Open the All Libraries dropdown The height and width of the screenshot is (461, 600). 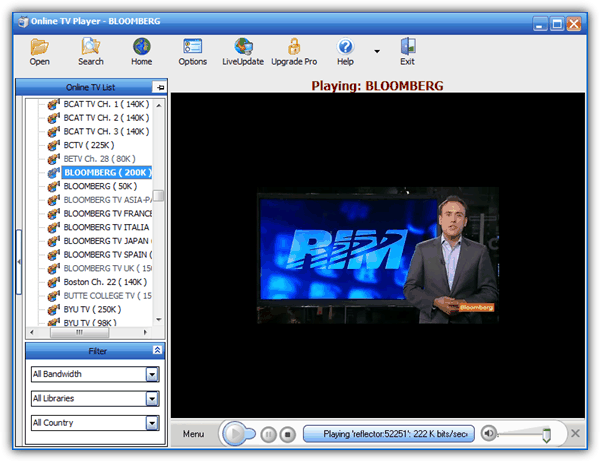click(x=152, y=399)
